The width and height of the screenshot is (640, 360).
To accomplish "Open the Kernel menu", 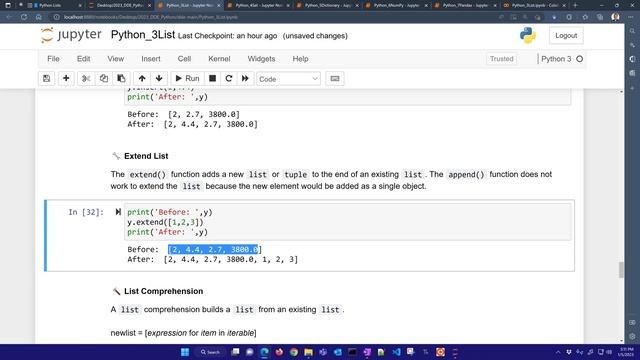I will [x=219, y=59].
